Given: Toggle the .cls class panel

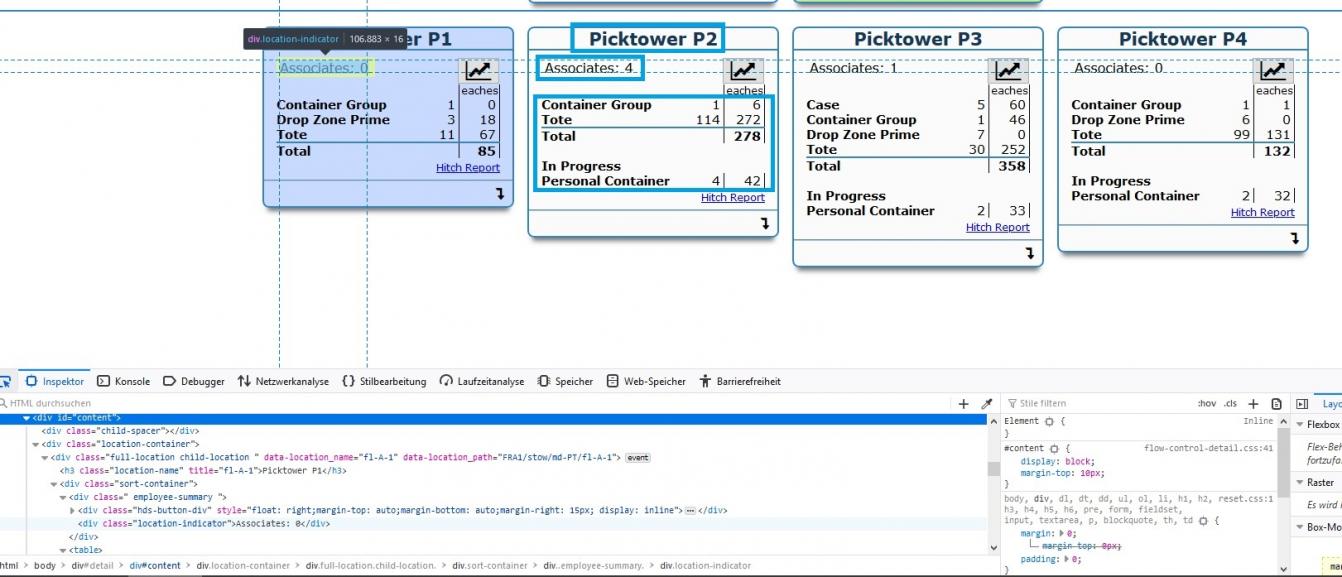Looking at the screenshot, I should pyautogui.click(x=1231, y=404).
